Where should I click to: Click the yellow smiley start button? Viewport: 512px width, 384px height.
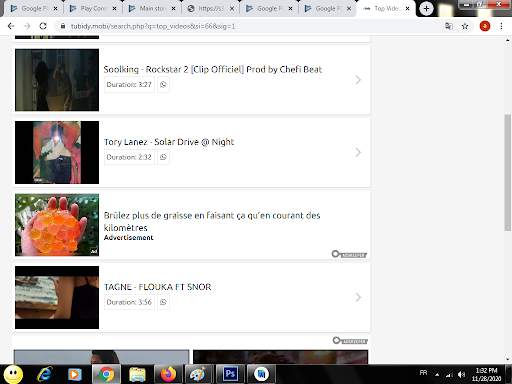click(13, 374)
